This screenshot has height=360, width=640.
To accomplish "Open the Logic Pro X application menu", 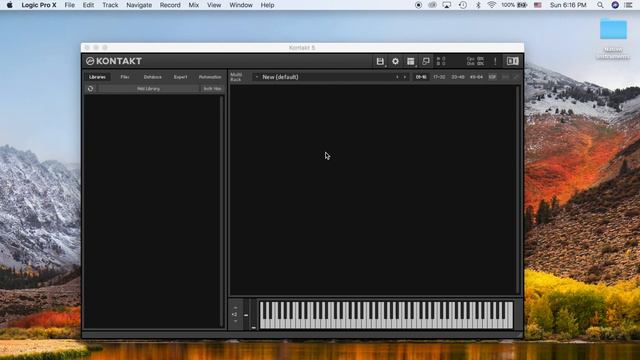I will (39, 5).
